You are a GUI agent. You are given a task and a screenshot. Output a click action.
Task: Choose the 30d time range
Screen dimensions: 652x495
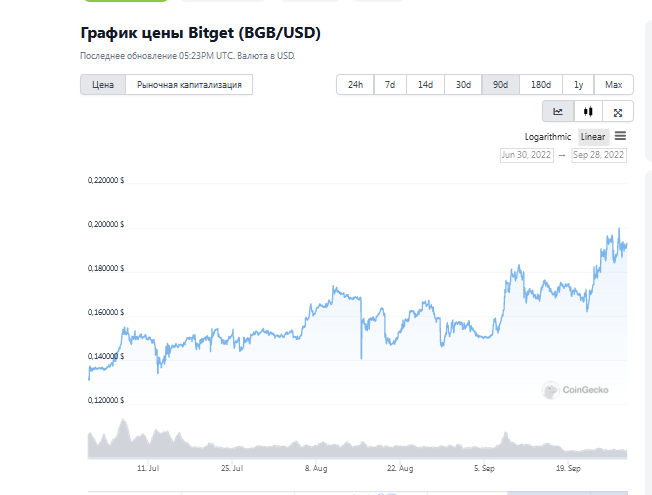click(463, 85)
